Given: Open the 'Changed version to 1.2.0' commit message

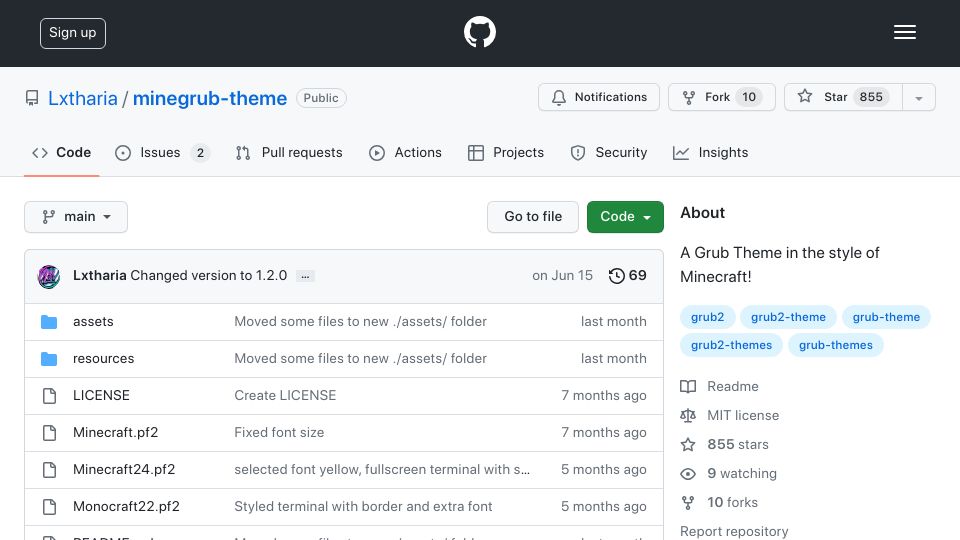Looking at the screenshot, I should coord(209,276).
